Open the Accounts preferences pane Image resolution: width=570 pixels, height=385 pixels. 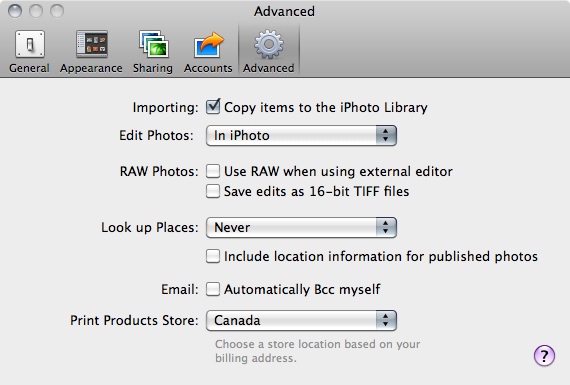click(x=208, y=52)
